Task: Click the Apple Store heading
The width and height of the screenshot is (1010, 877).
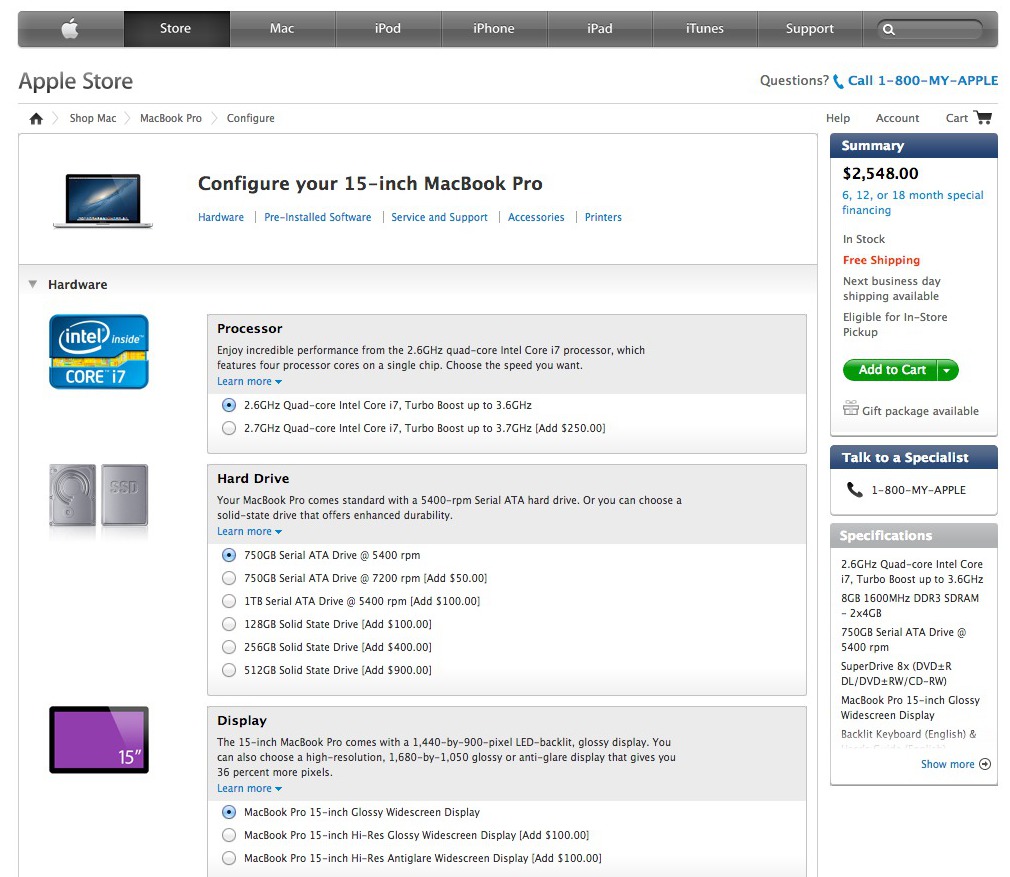Action: (x=75, y=81)
